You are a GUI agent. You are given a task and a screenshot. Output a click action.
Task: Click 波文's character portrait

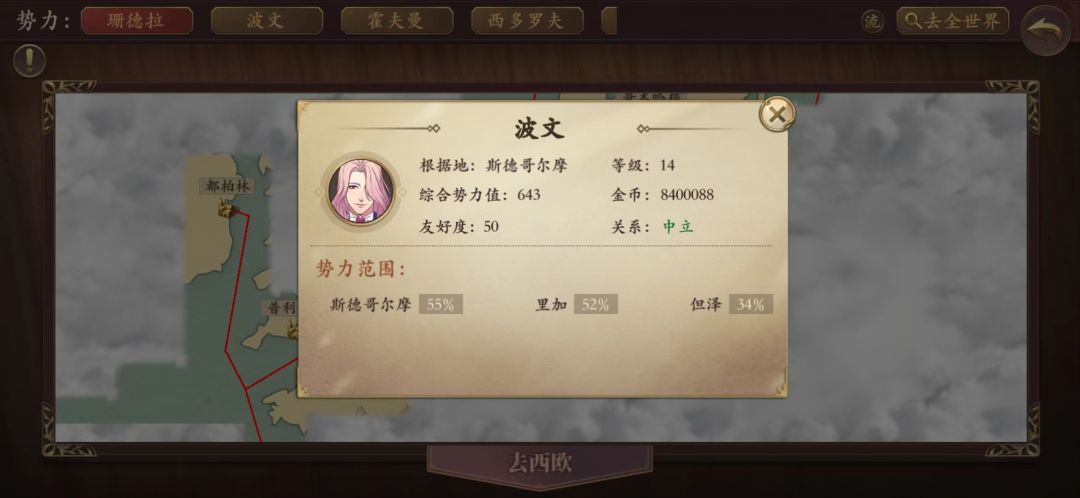360,191
